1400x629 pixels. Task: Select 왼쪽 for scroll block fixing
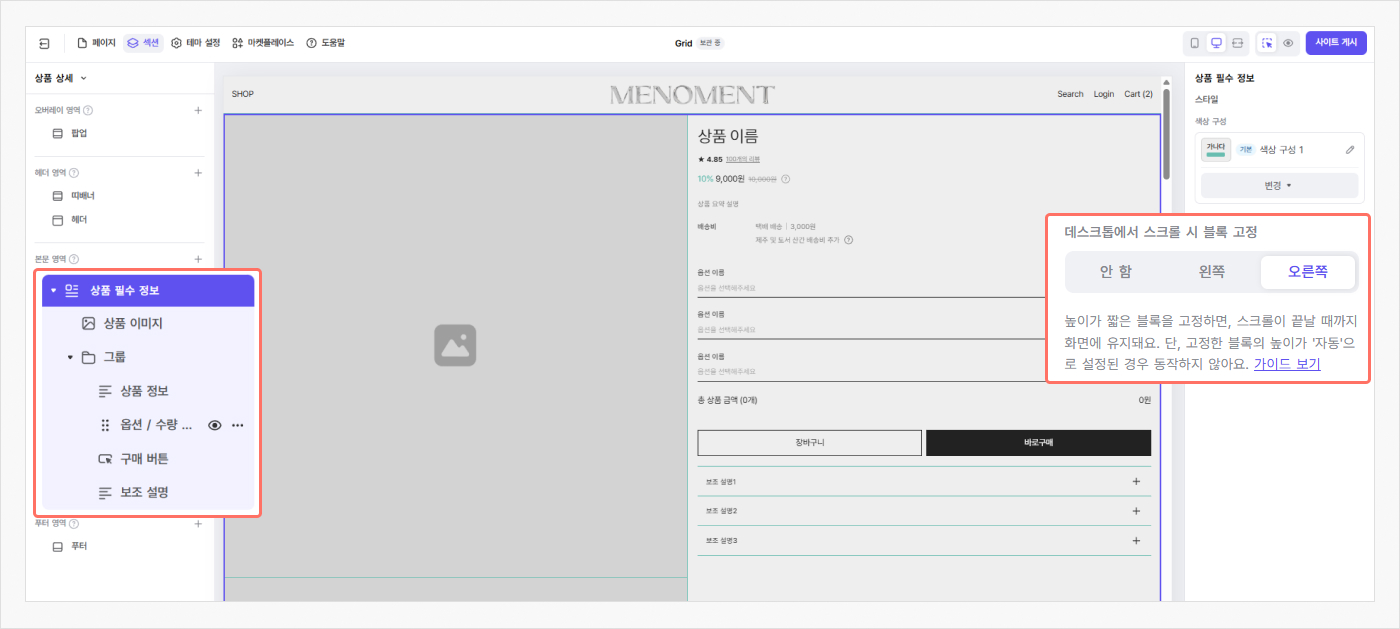[1211, 270]
